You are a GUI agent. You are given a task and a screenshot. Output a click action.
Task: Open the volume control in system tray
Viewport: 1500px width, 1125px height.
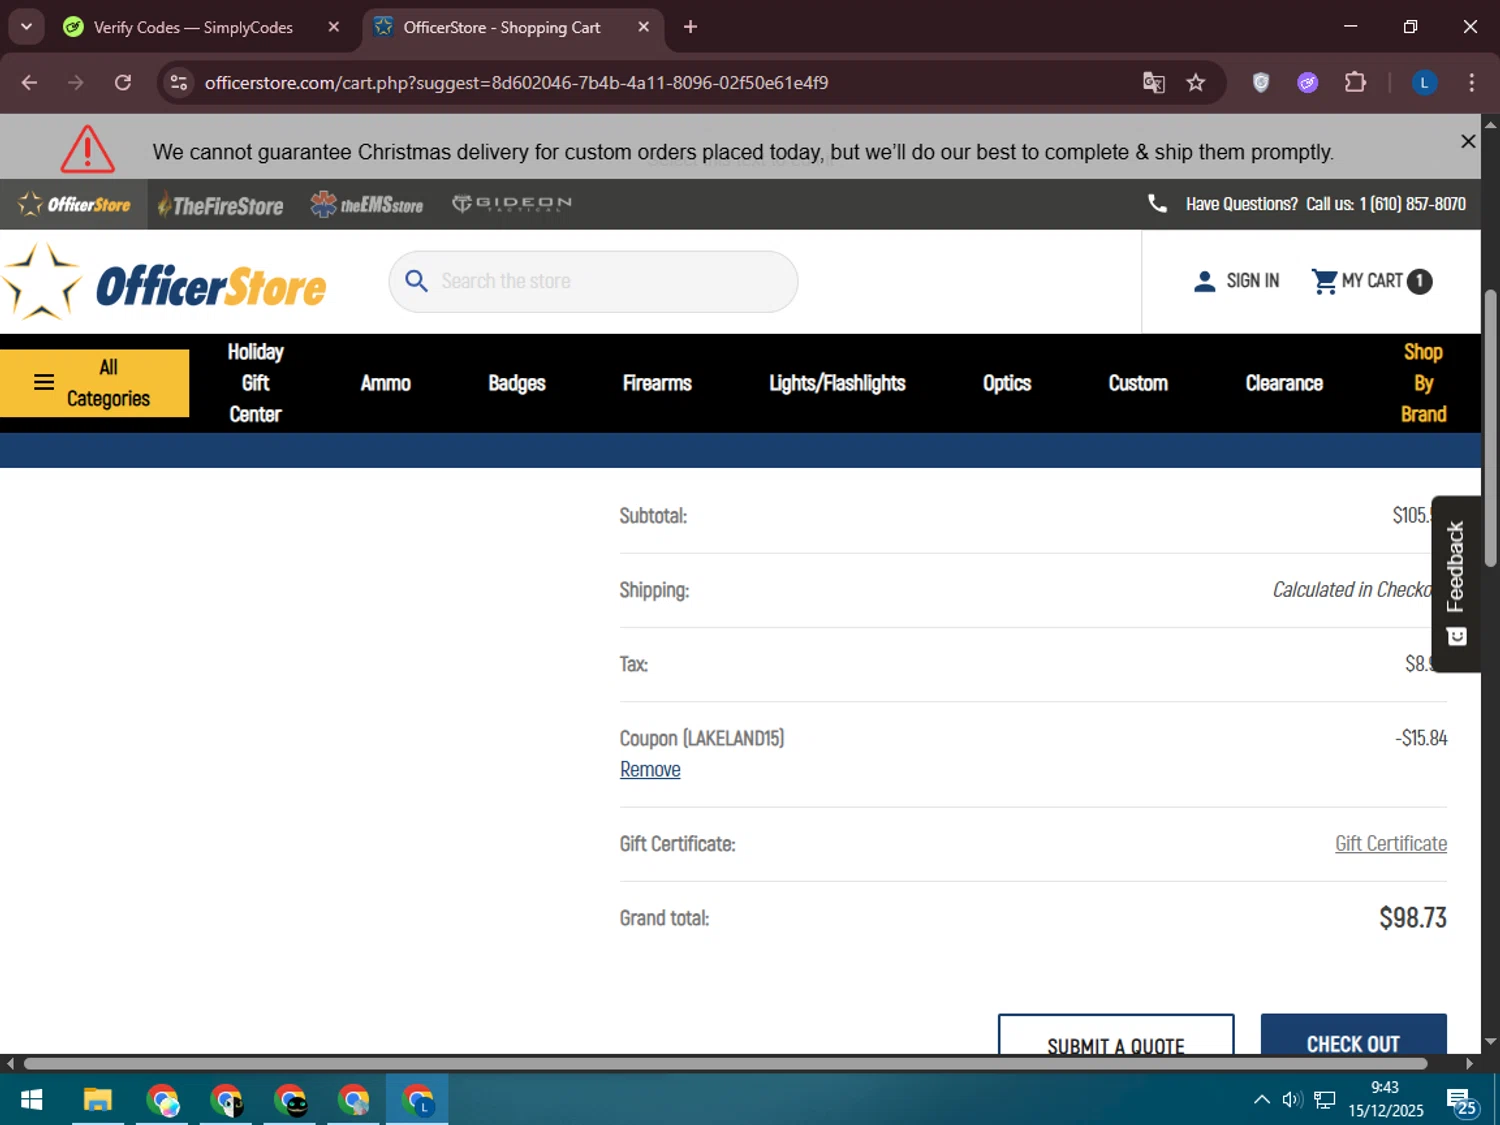coord(1292,1100)
